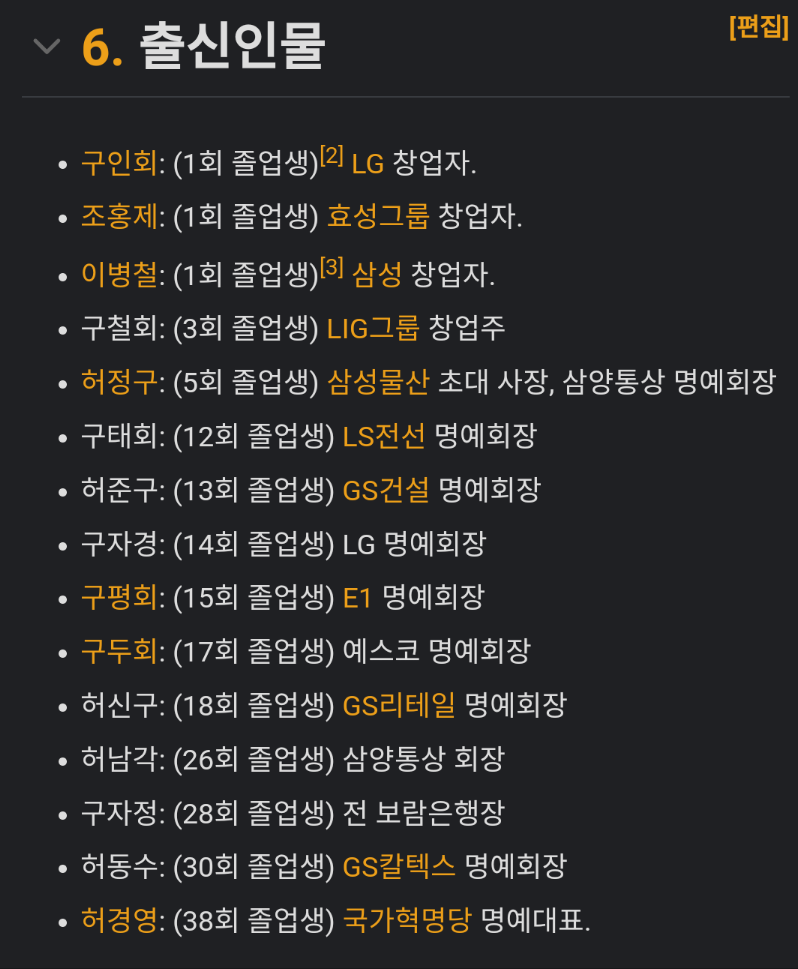Open the 삼성물산 link
The height and width of the screenshot is (969, 798).
tap(378, 382)
